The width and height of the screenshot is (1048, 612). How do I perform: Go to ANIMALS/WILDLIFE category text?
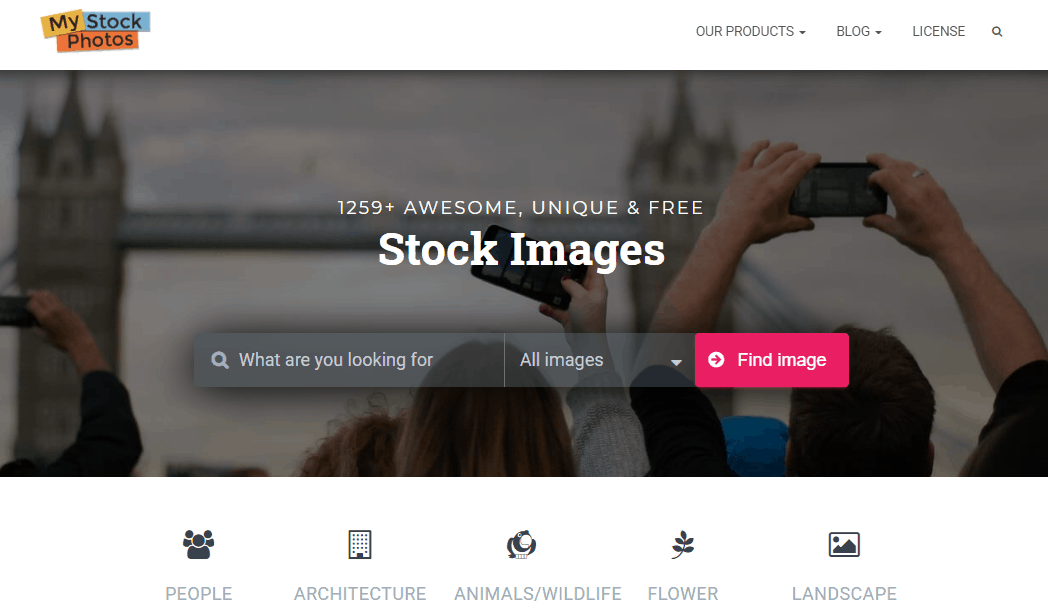coord(538,593)
